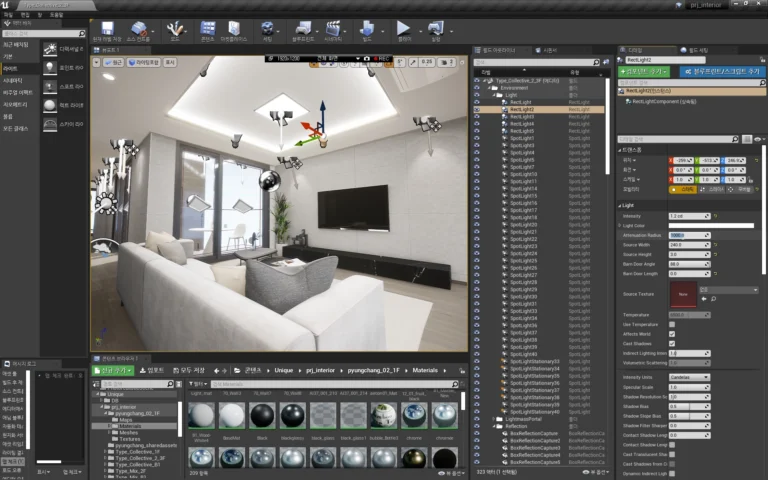Click the reset arrow next to Intensity
This screenshot has height=480, width=768.
[715, 216]
